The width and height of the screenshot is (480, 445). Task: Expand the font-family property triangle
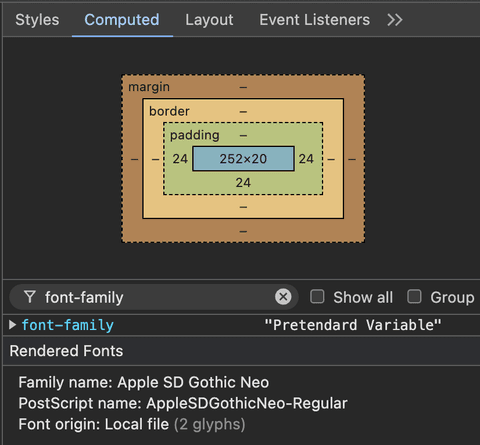click(12, 325)
